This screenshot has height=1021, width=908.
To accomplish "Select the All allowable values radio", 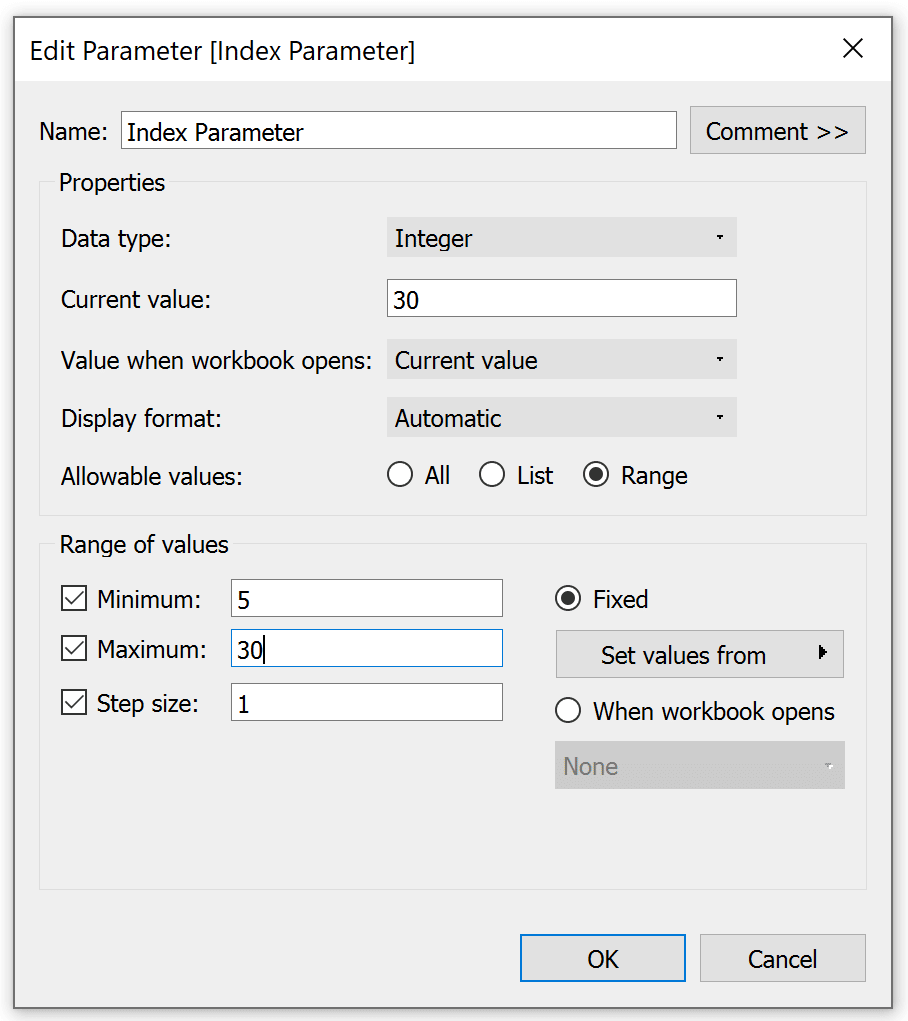I will [x=400, y=475].
